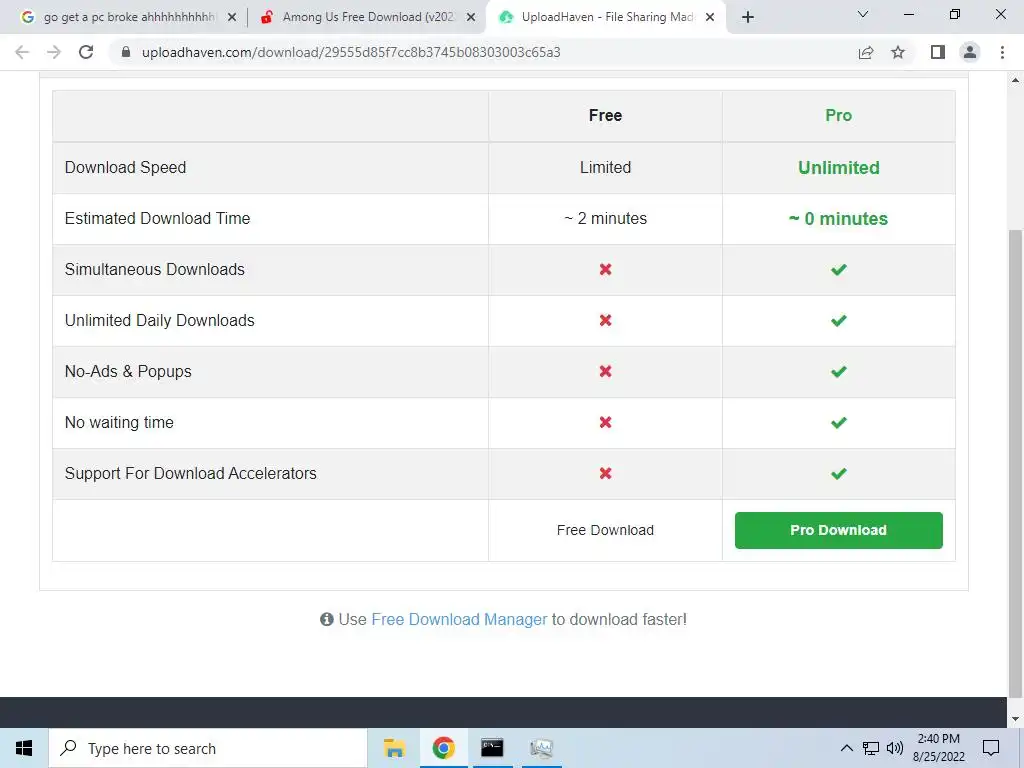Click the 'Download Speed' row label

pos(125,167)
